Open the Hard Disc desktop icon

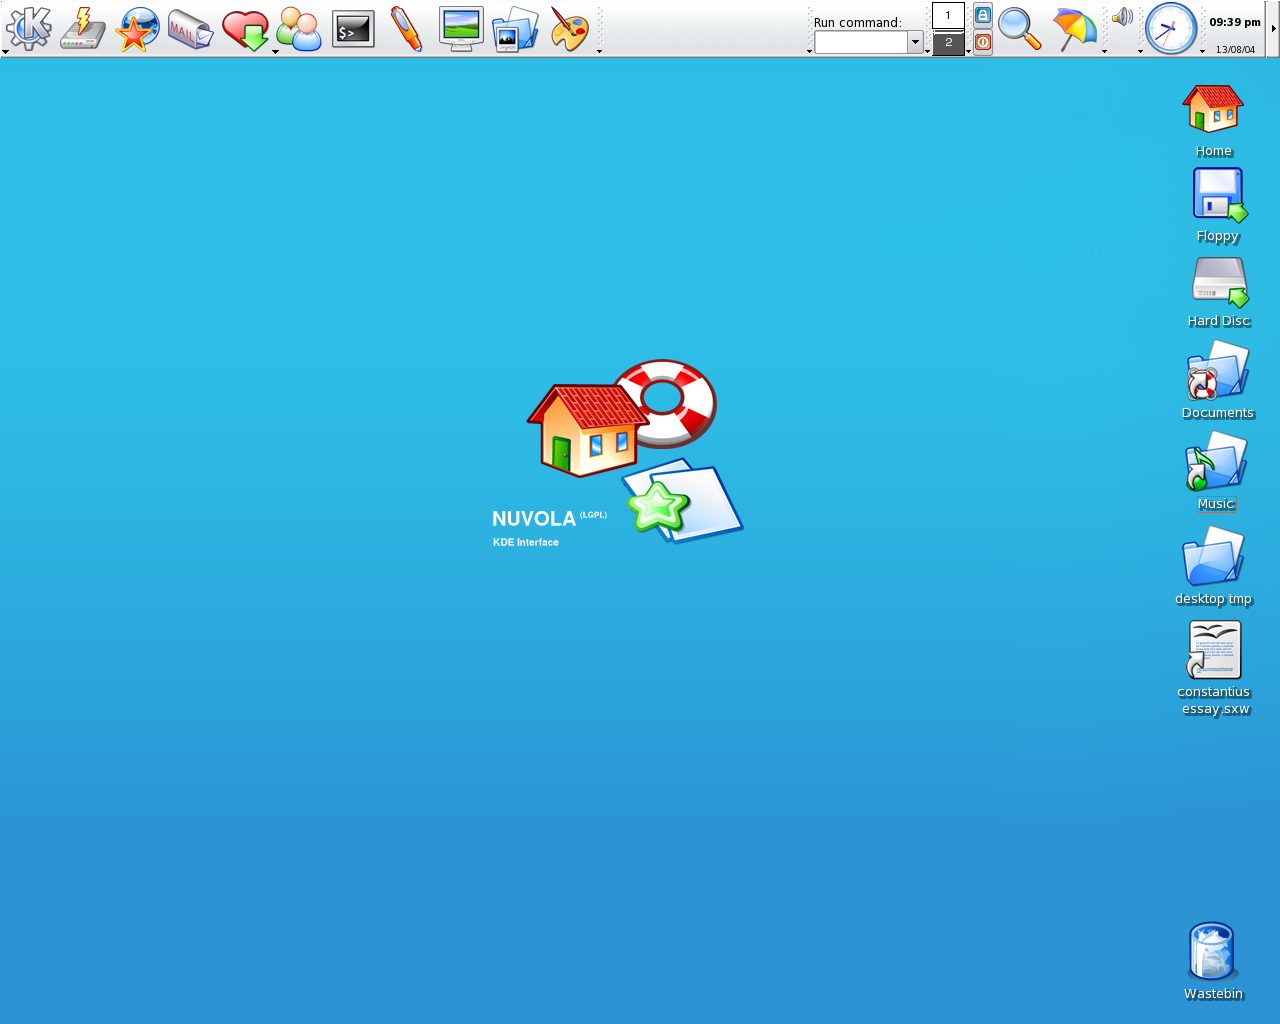1218,281
